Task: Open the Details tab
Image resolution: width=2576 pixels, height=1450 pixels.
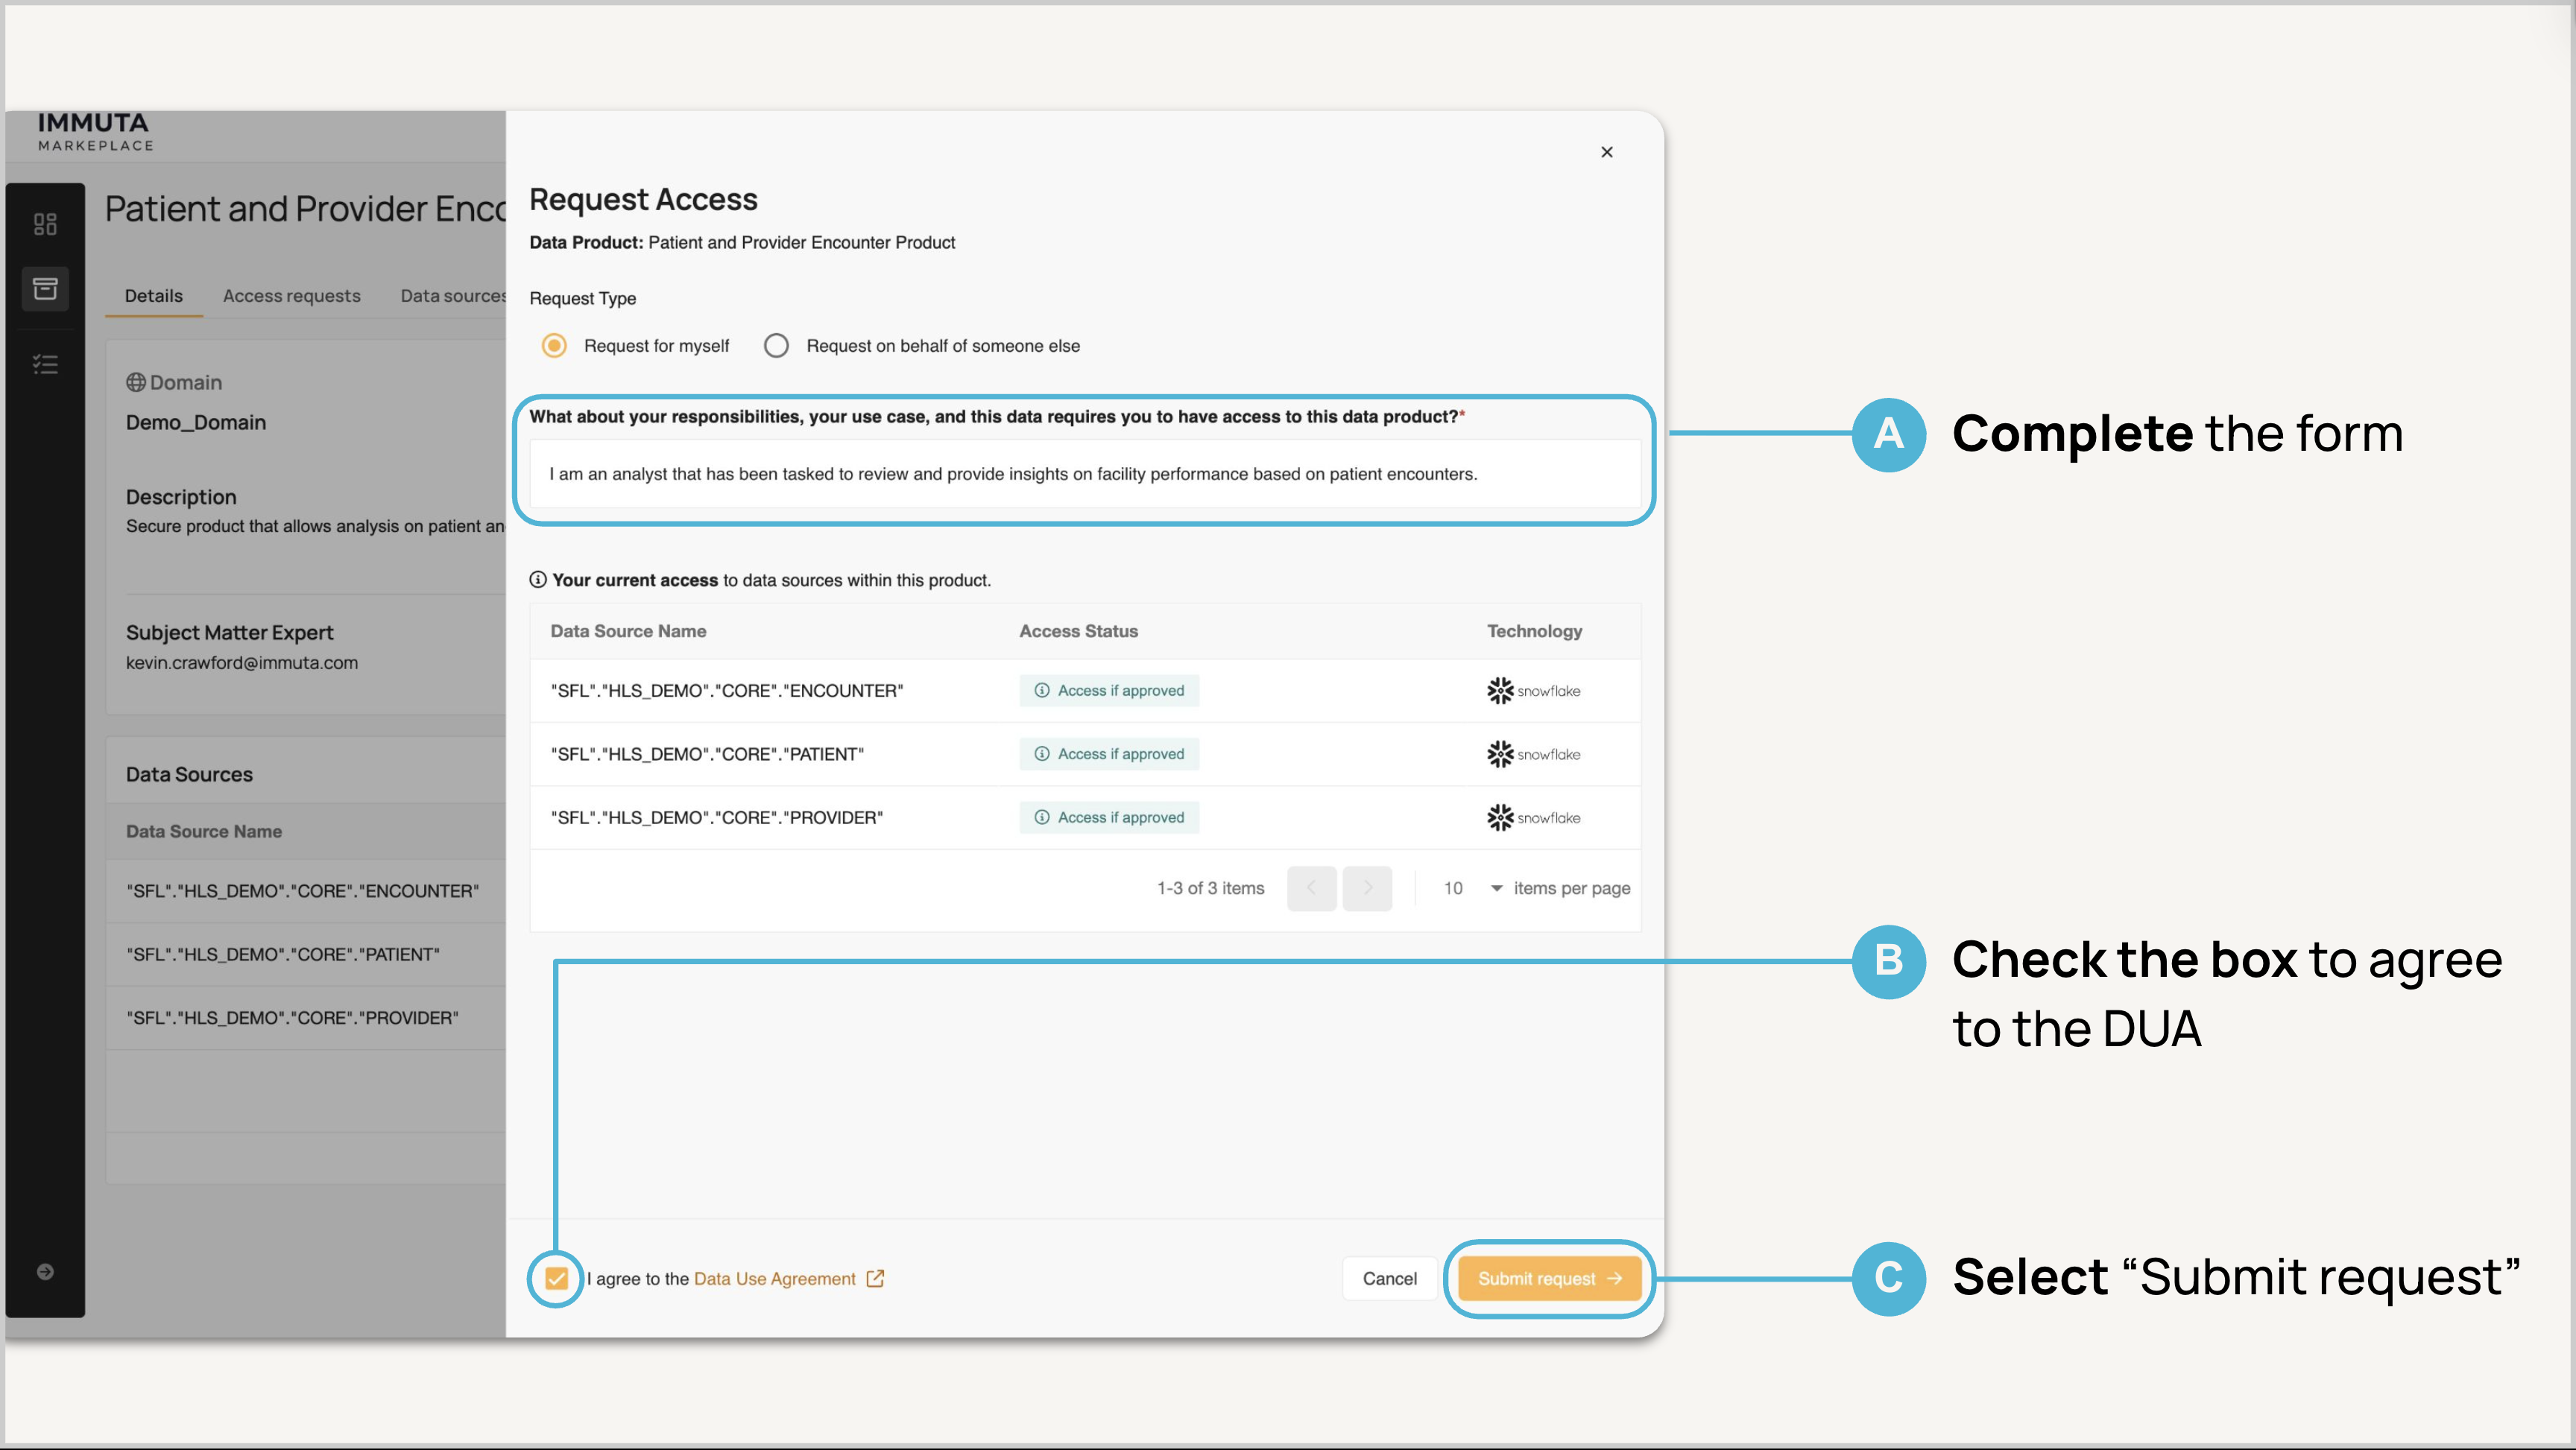Action: coord(154,296)
